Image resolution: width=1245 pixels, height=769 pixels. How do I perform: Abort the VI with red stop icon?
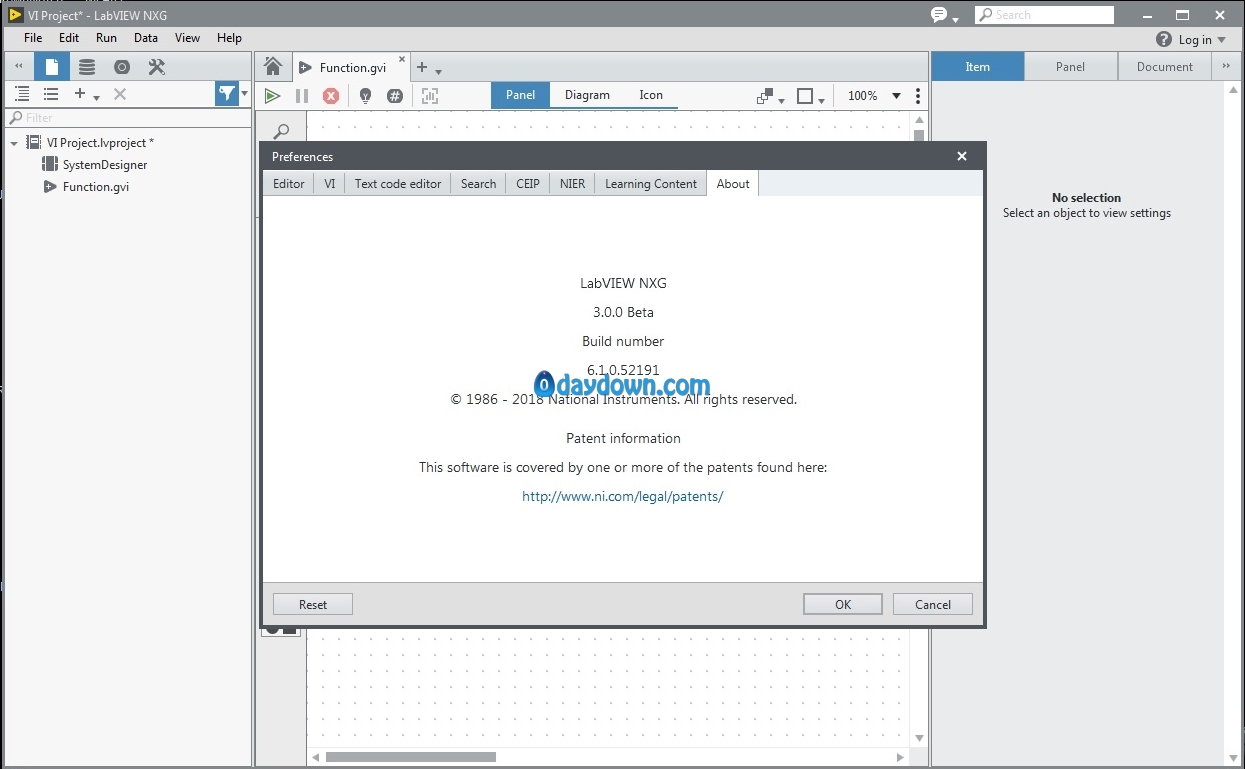(x=331, y=96)
